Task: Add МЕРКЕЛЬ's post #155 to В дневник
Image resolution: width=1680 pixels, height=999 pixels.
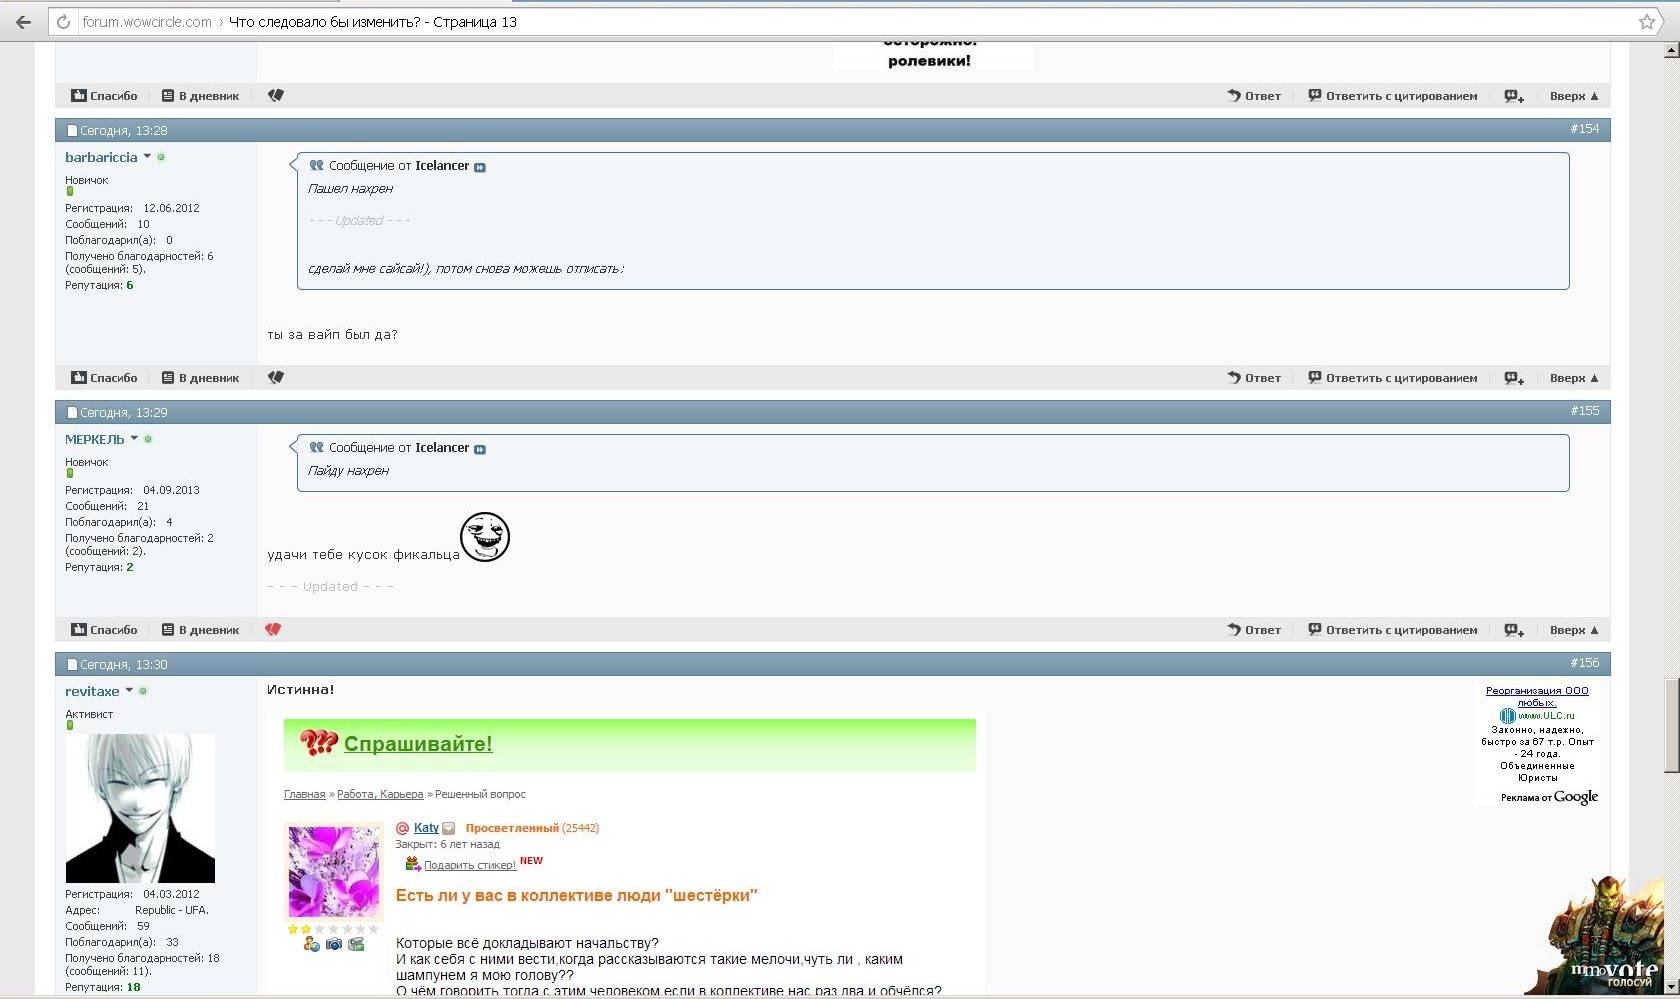Action: click(x=200, y=630)
